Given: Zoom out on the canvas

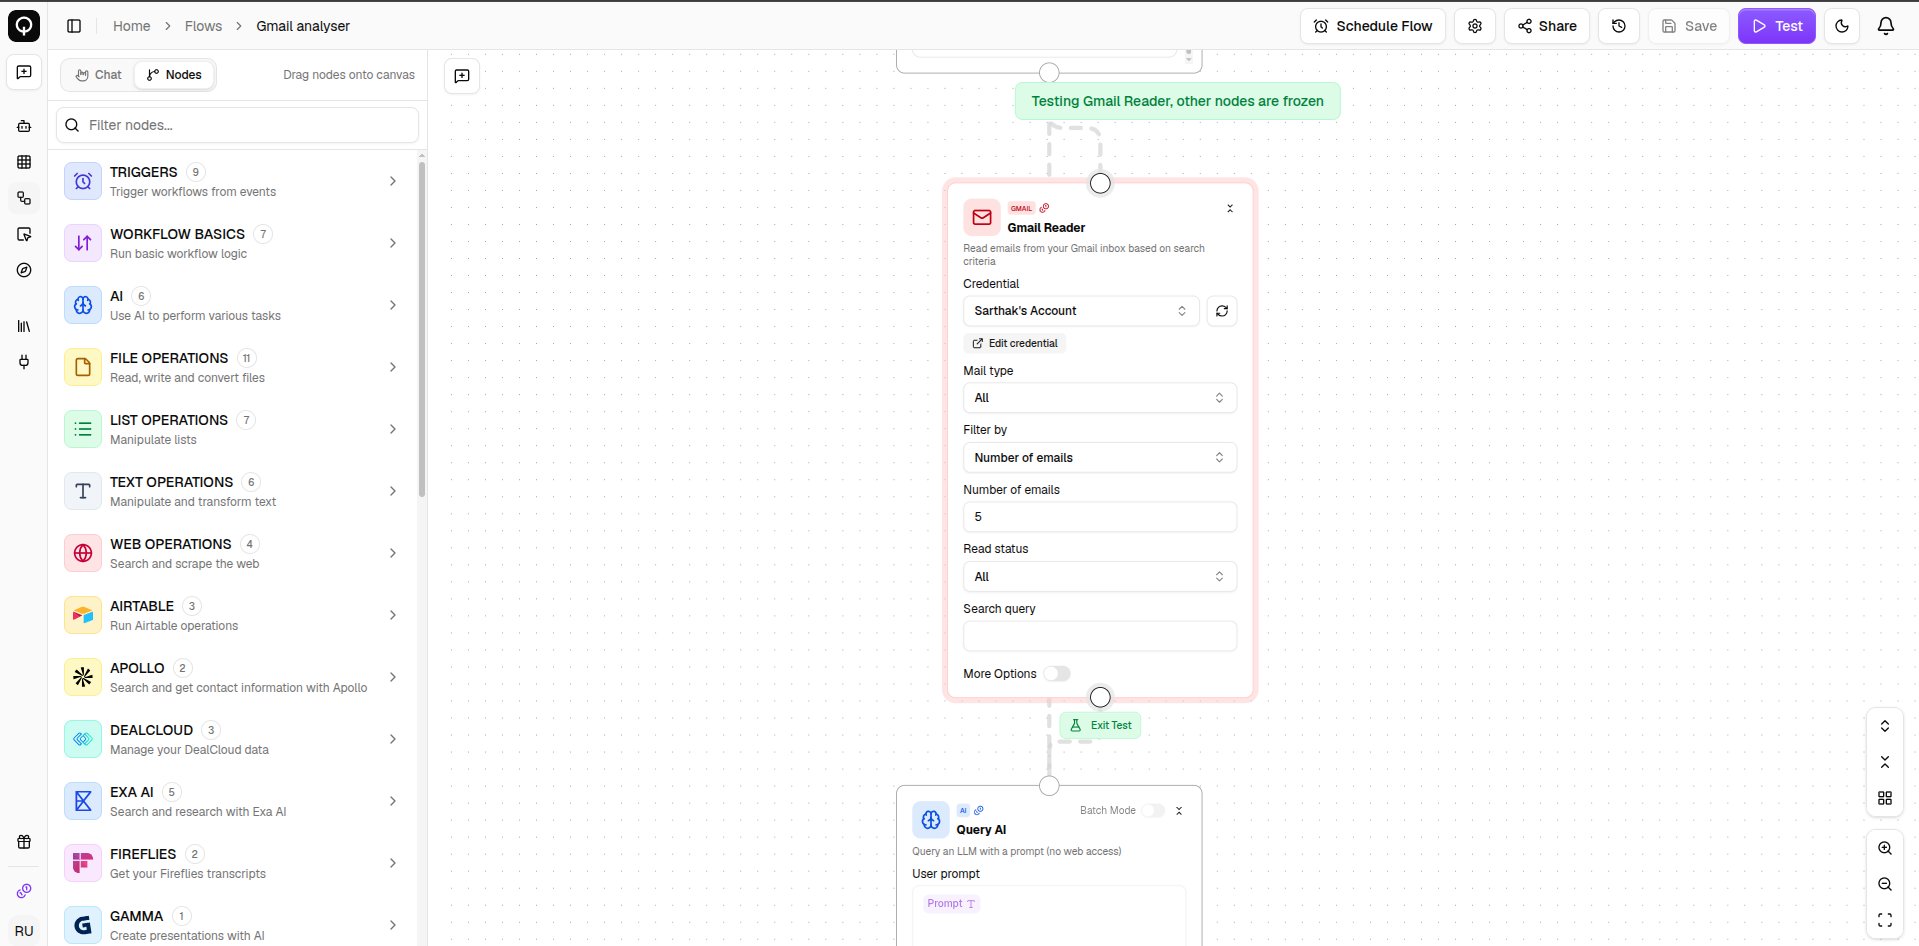Looking at the screenshot, I should [1885, 884].
